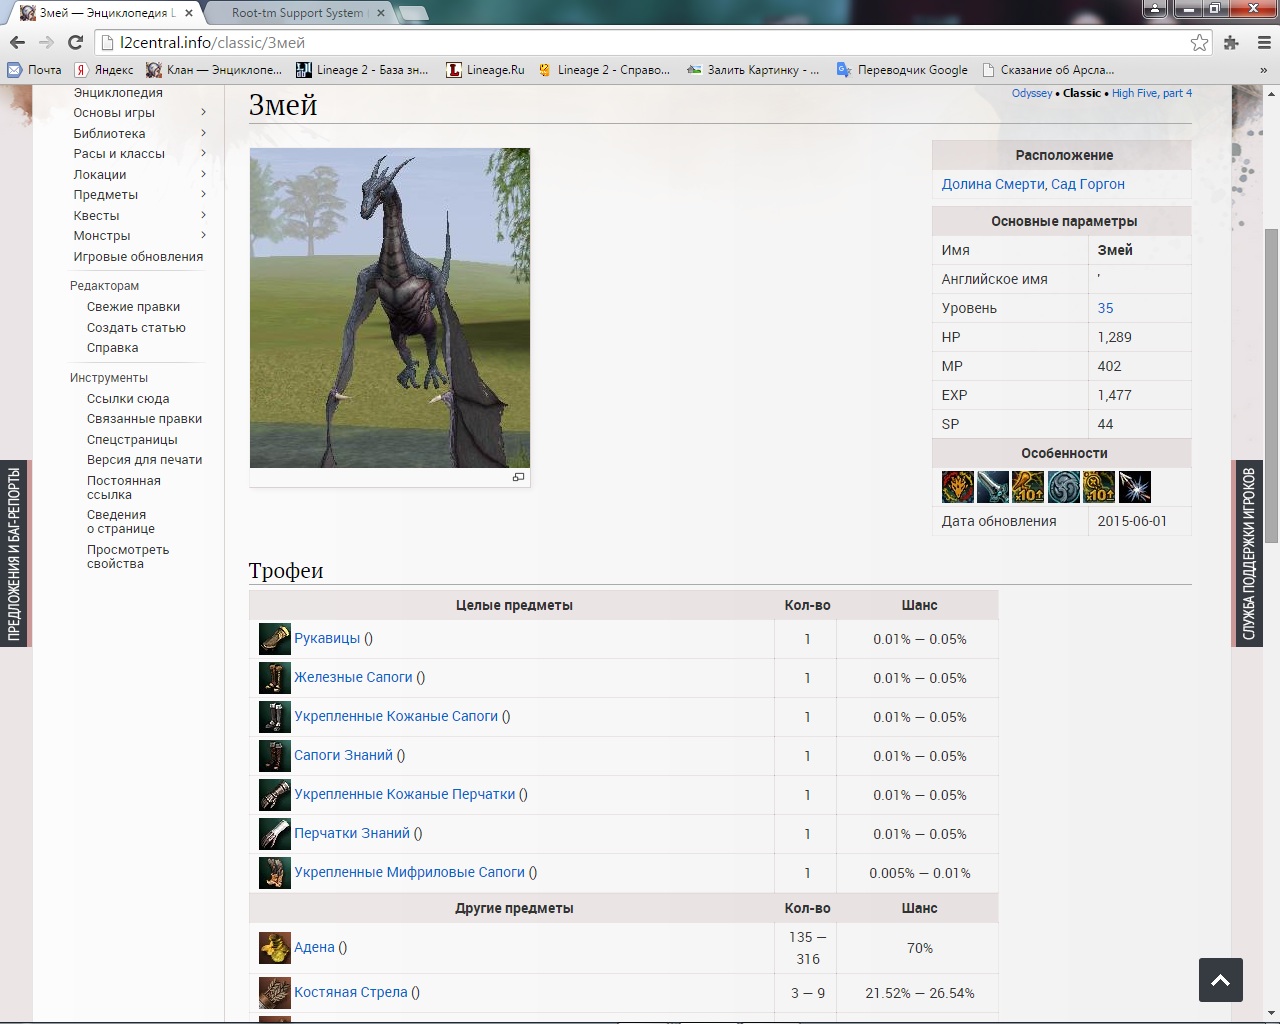Image resolution: width=1280 pixels, height=1024 pixels.
Task: Open the Костяная Стрела item link
Action: click(351, 992)
